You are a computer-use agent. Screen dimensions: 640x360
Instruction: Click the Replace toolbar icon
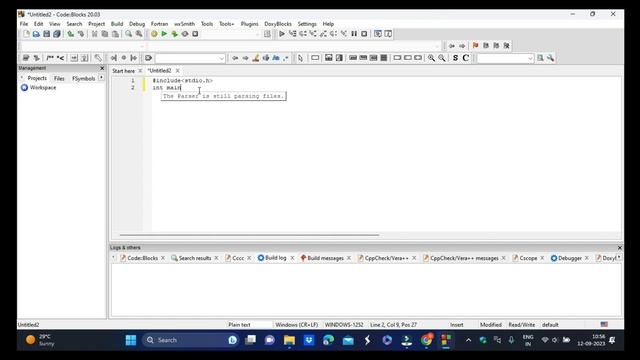click(x=139, y=34)
